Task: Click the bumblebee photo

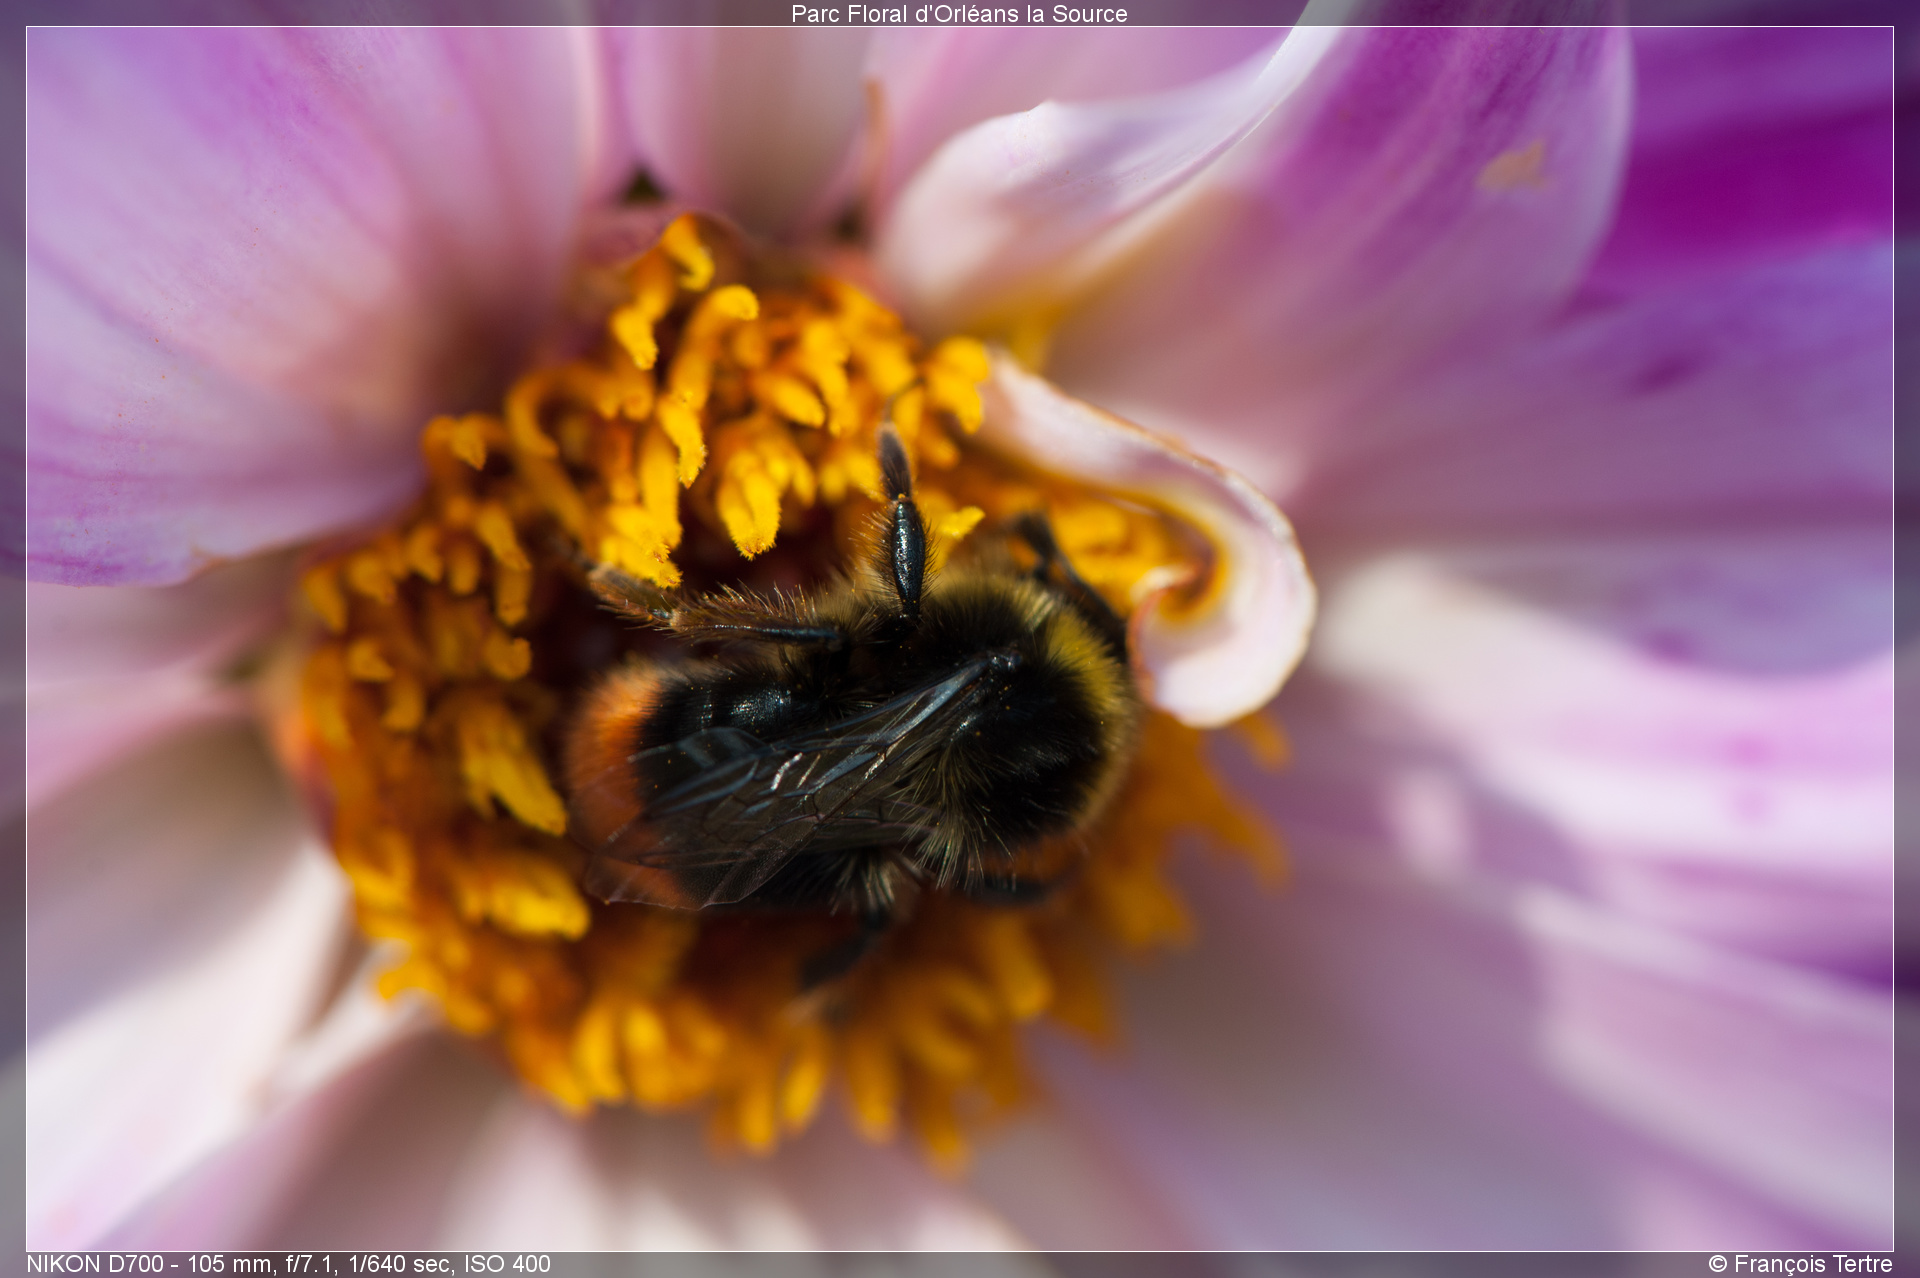Action: pyautogui.click(x=959, y=639)
